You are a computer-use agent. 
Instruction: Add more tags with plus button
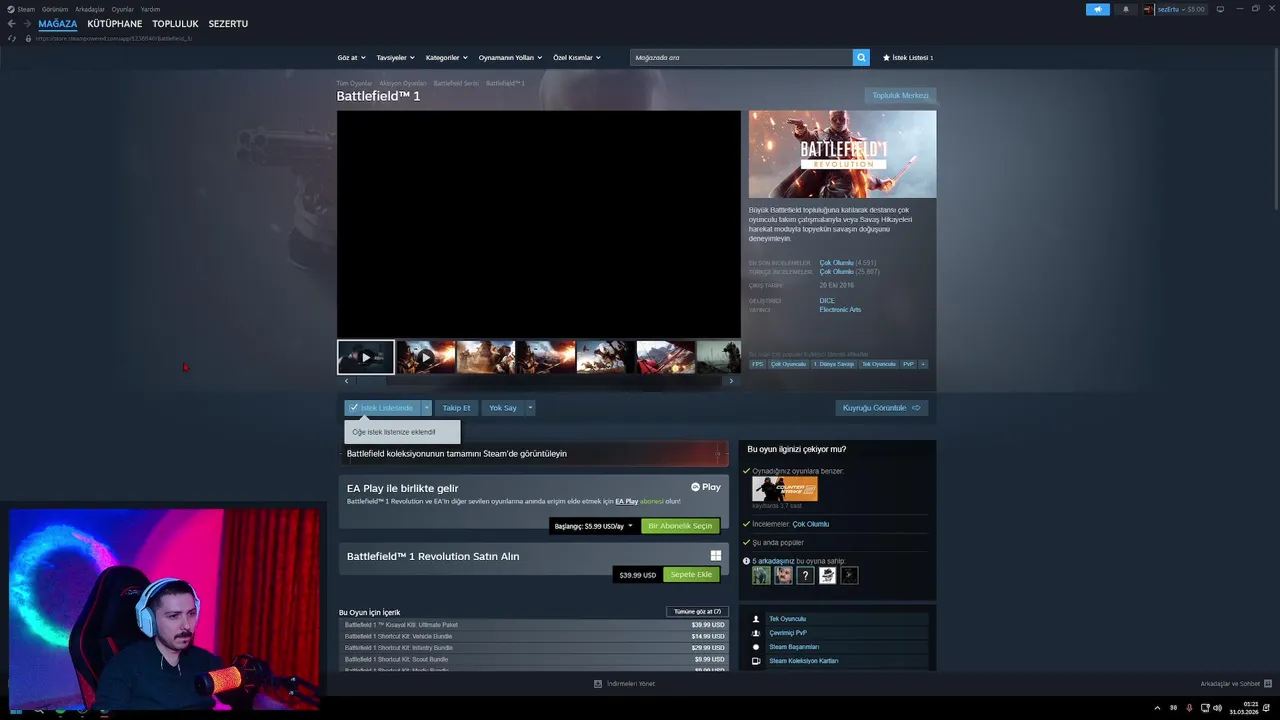pyautogui.click(x=923, y=364)
